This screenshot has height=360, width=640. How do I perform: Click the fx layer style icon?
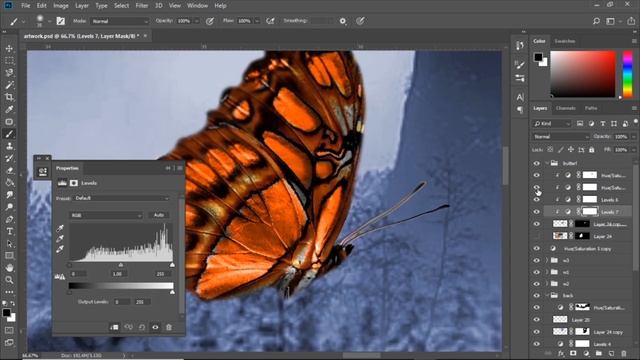tap(561, 353)
